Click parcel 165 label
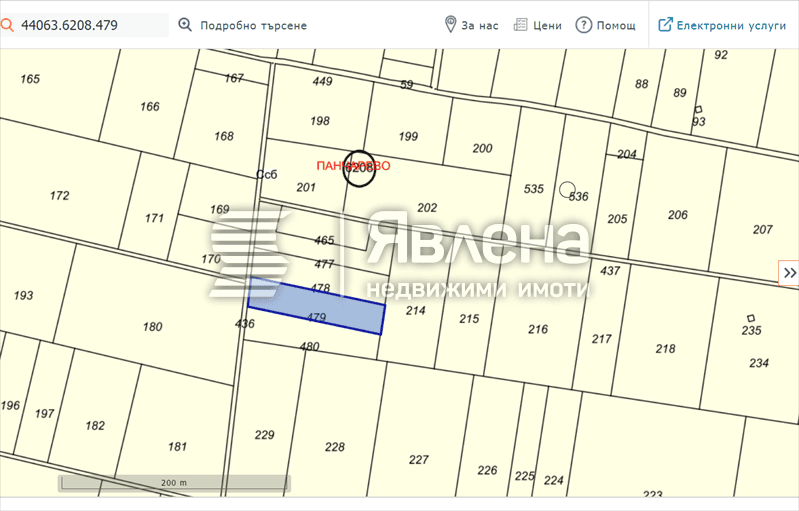Viewport: 799px width, 511px height. pyautogui.click(x=30, y=78)
